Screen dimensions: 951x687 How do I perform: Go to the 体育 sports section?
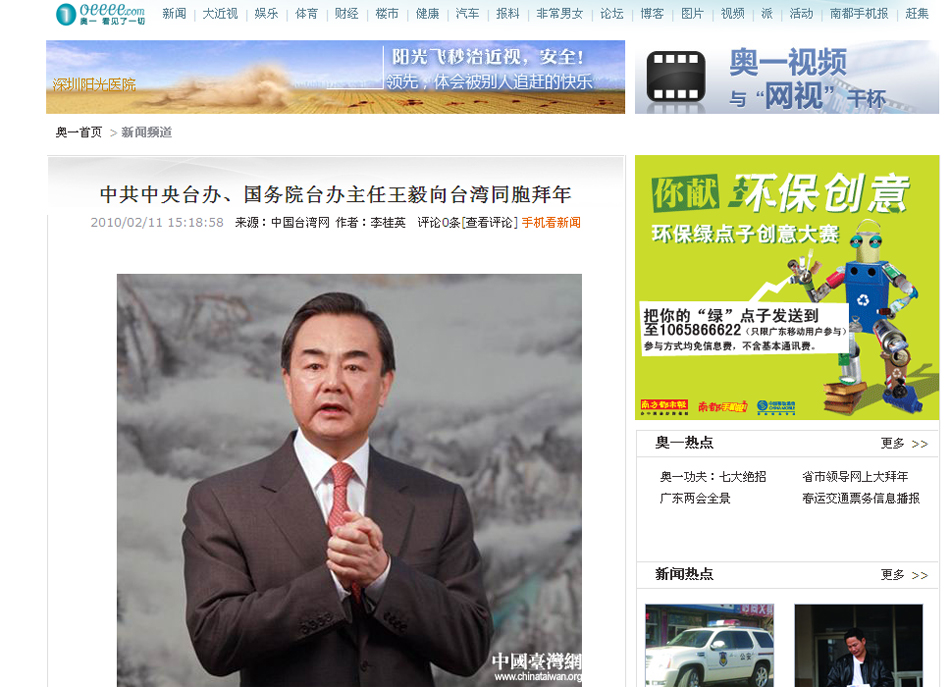click(307, 14)
